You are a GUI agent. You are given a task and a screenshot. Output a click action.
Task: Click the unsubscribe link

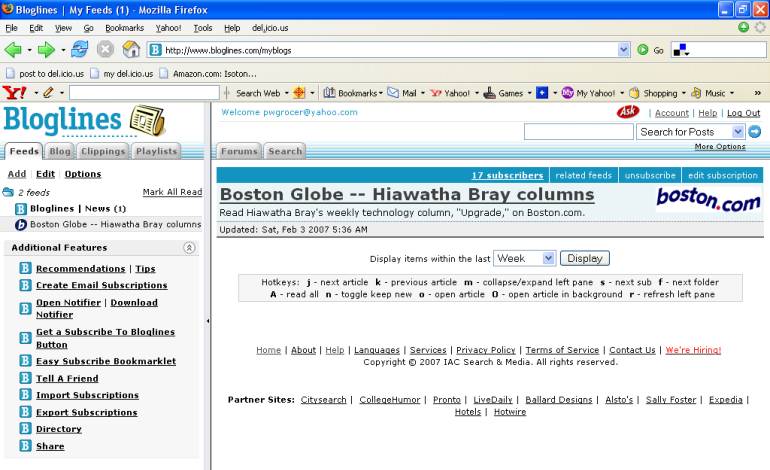coord(650,175)
